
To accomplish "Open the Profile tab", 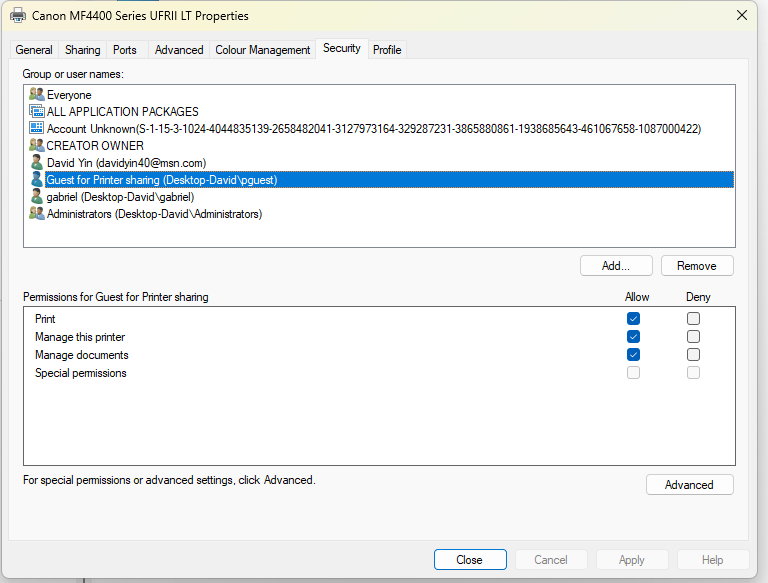I will point(387,50).
